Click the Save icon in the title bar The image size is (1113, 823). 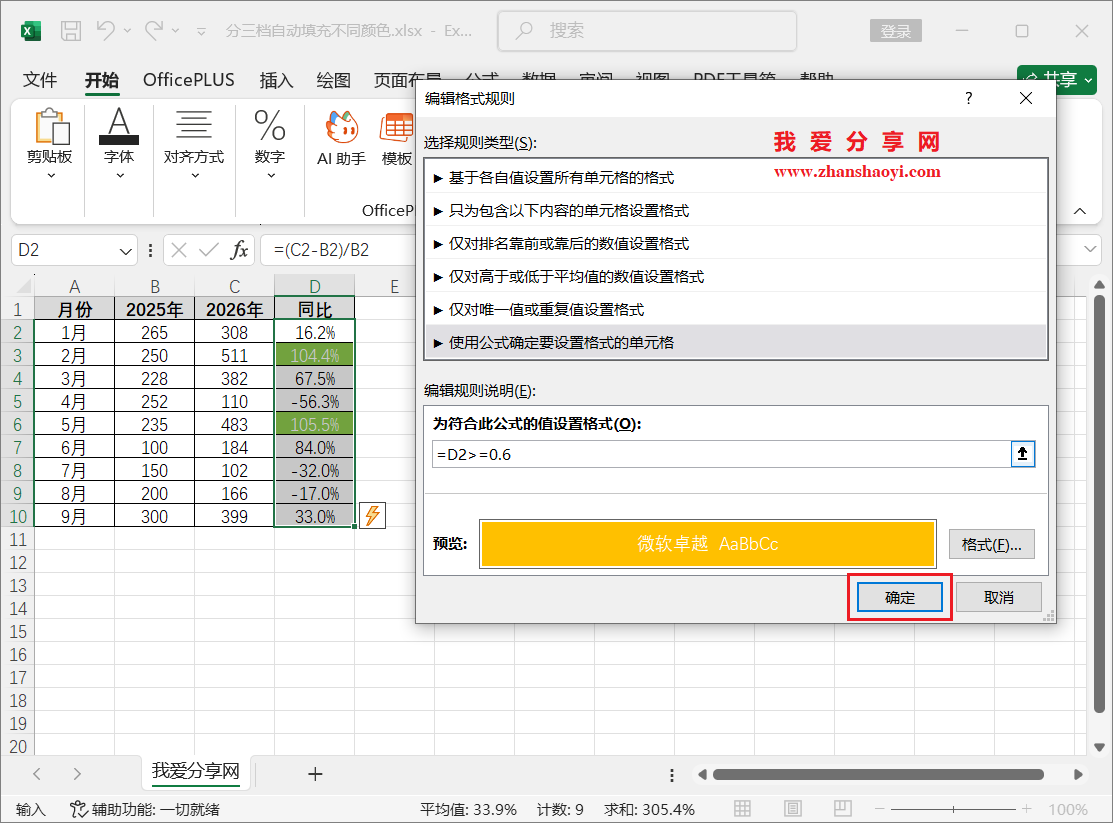click(x=71, y=31)
